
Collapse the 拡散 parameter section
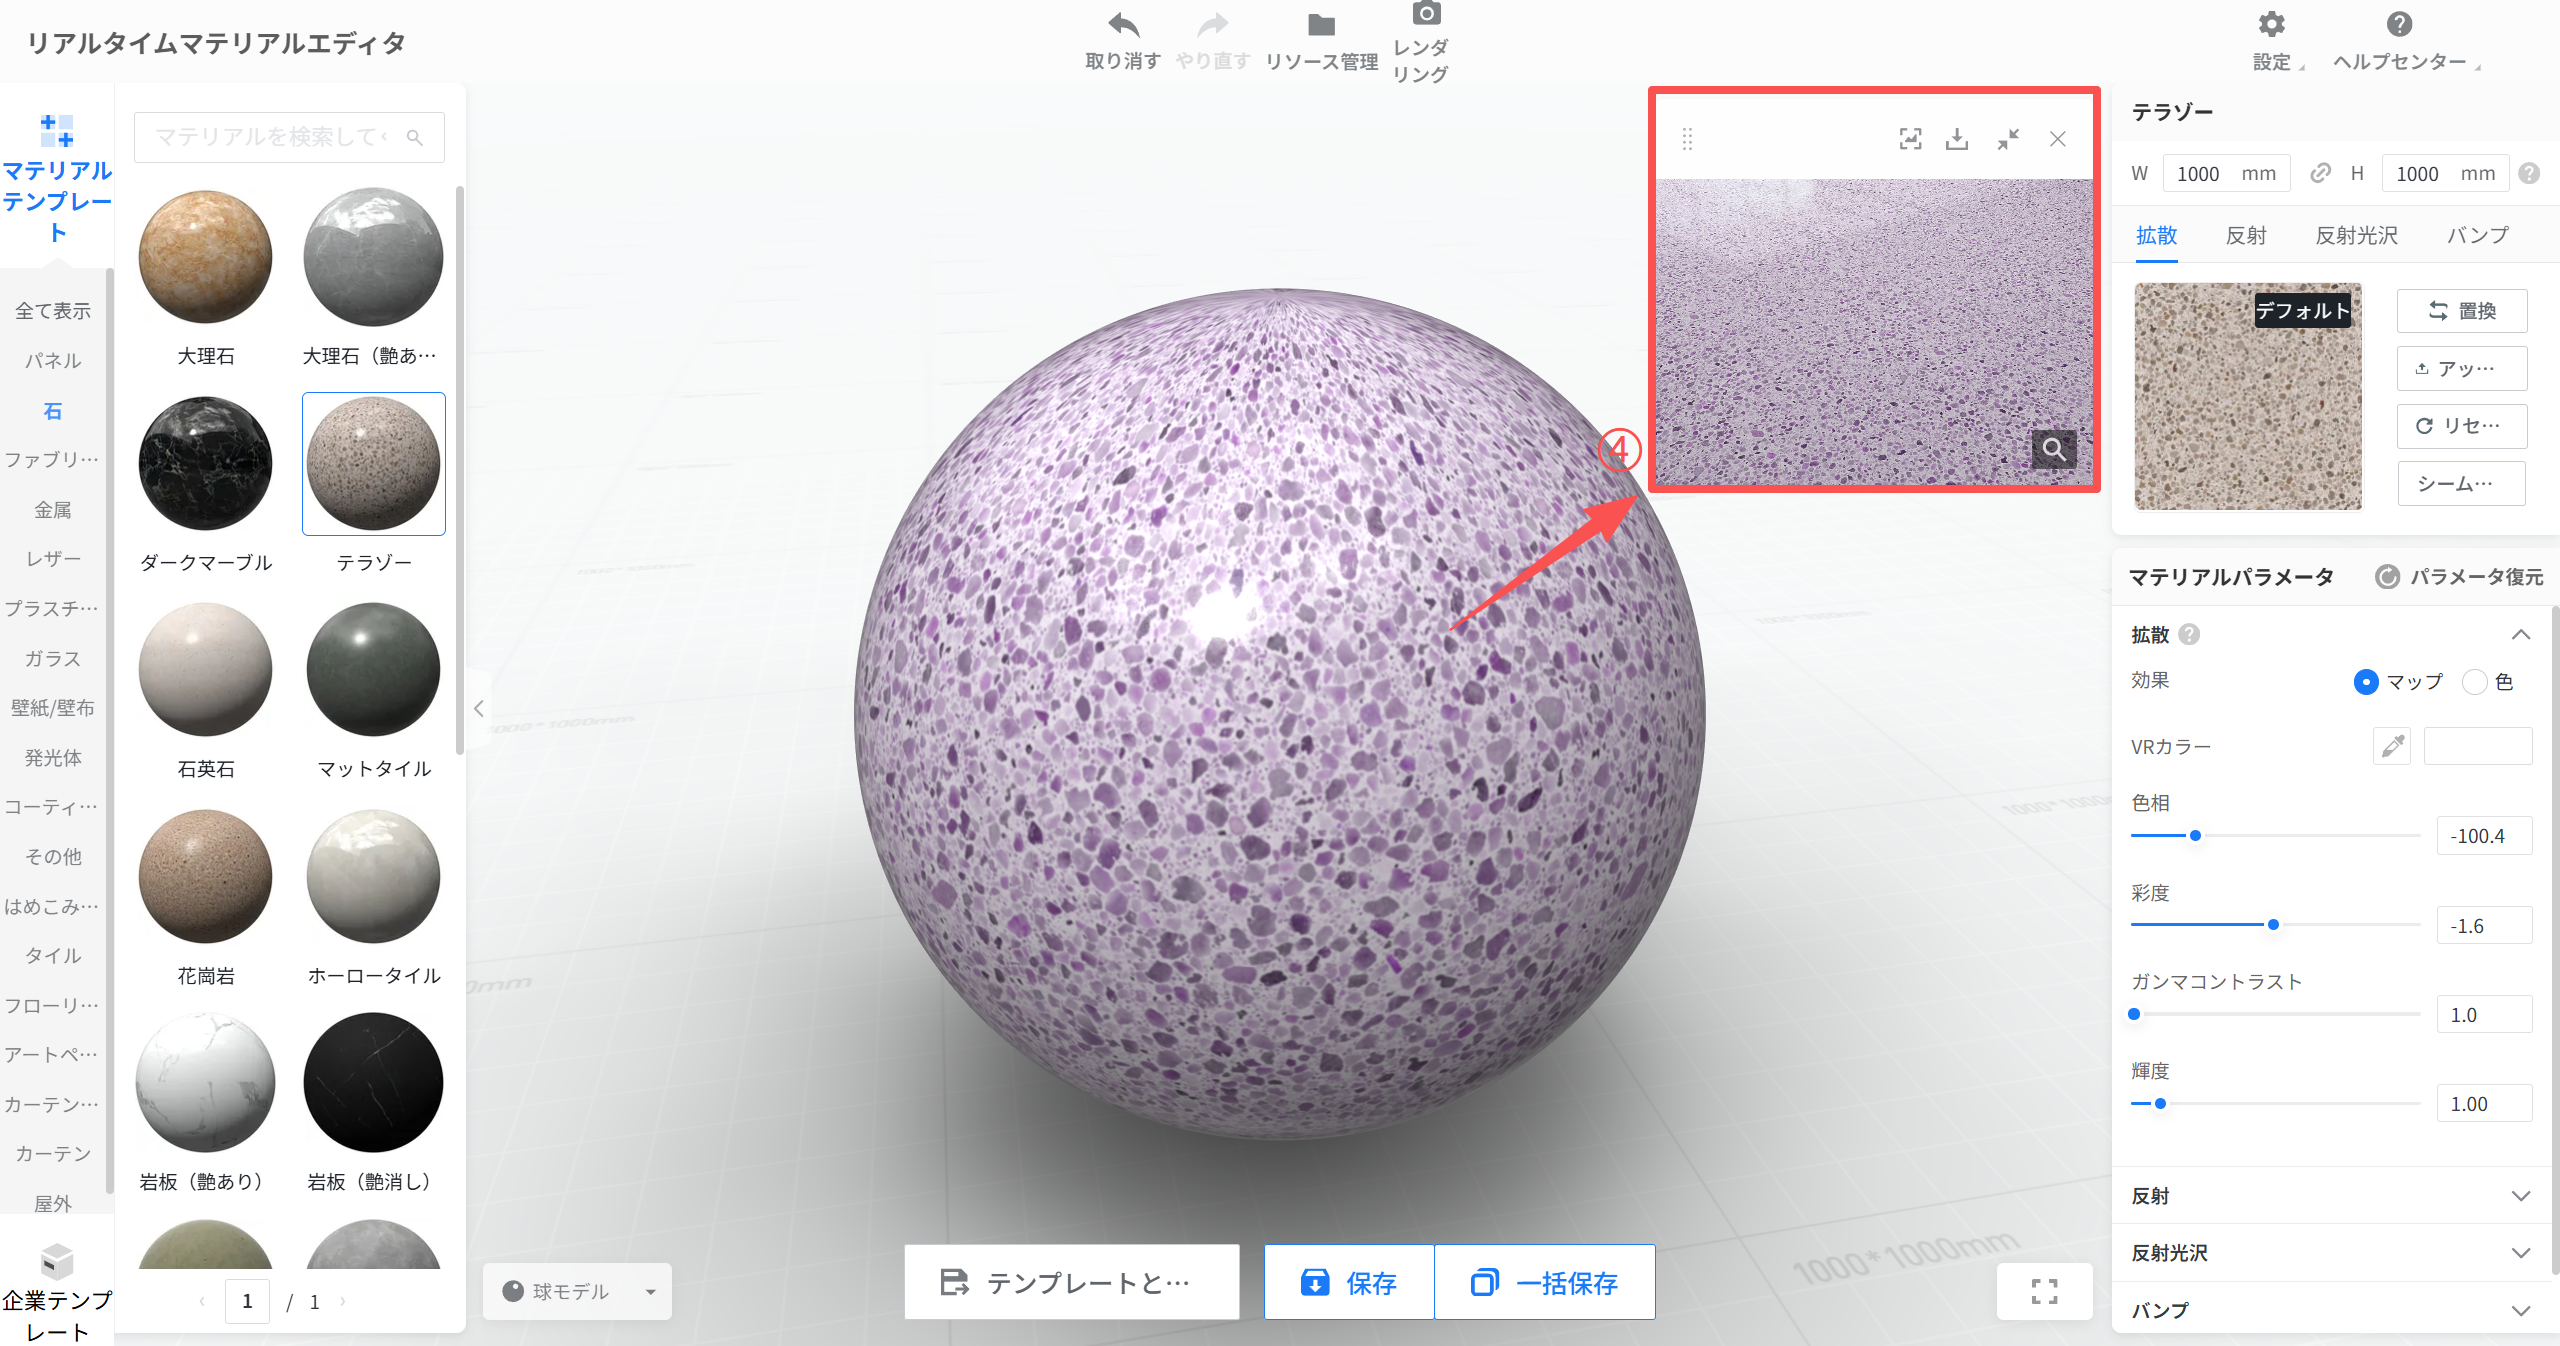coord(2521,634)
